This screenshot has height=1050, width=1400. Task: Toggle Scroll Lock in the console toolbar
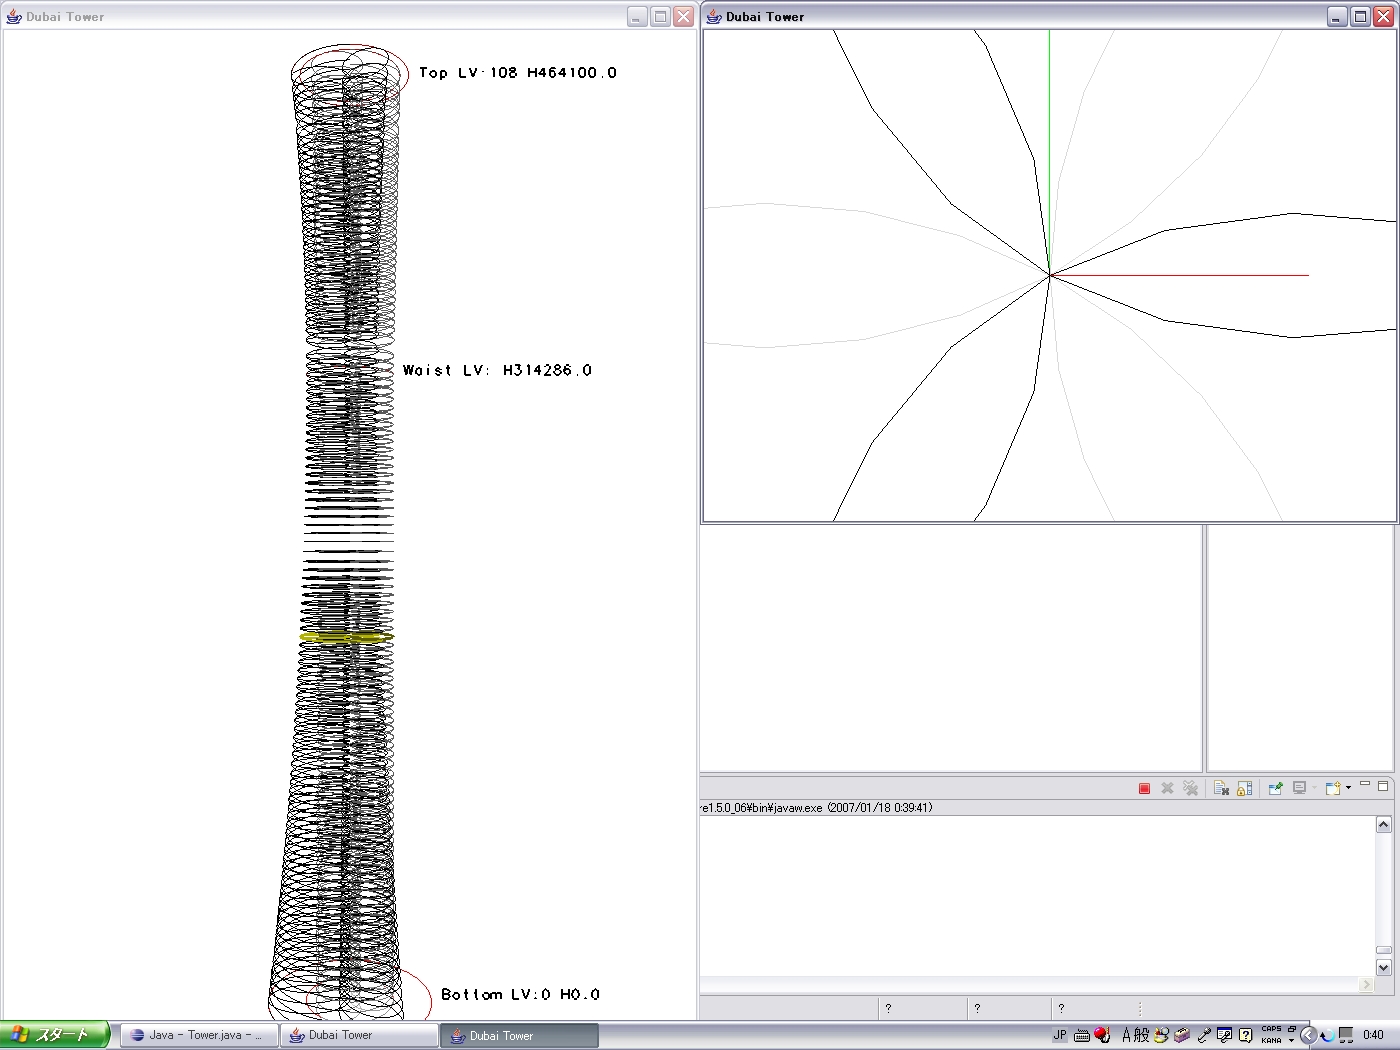1244,788
